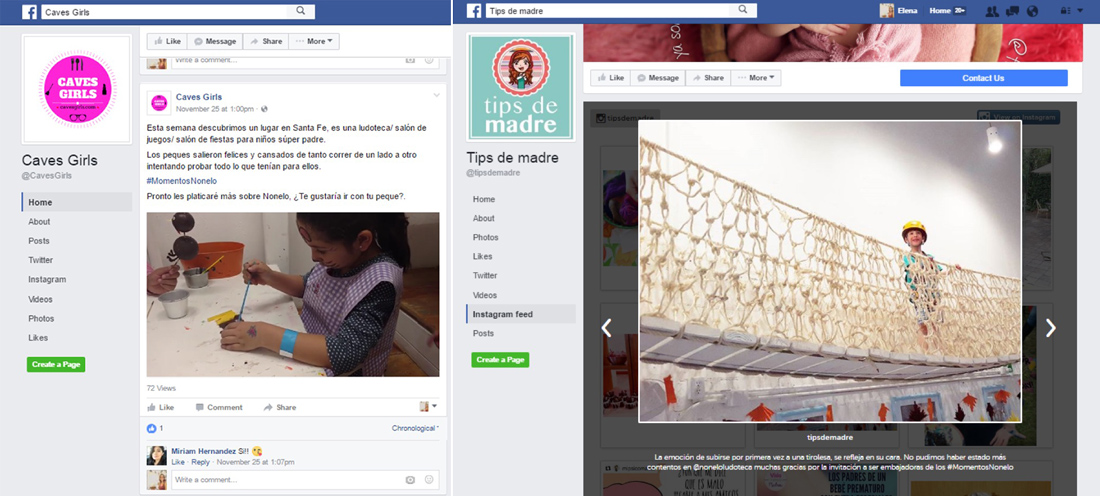
Task: Open post options chevron on Caves Girls post
Action: tap(436, 95)
